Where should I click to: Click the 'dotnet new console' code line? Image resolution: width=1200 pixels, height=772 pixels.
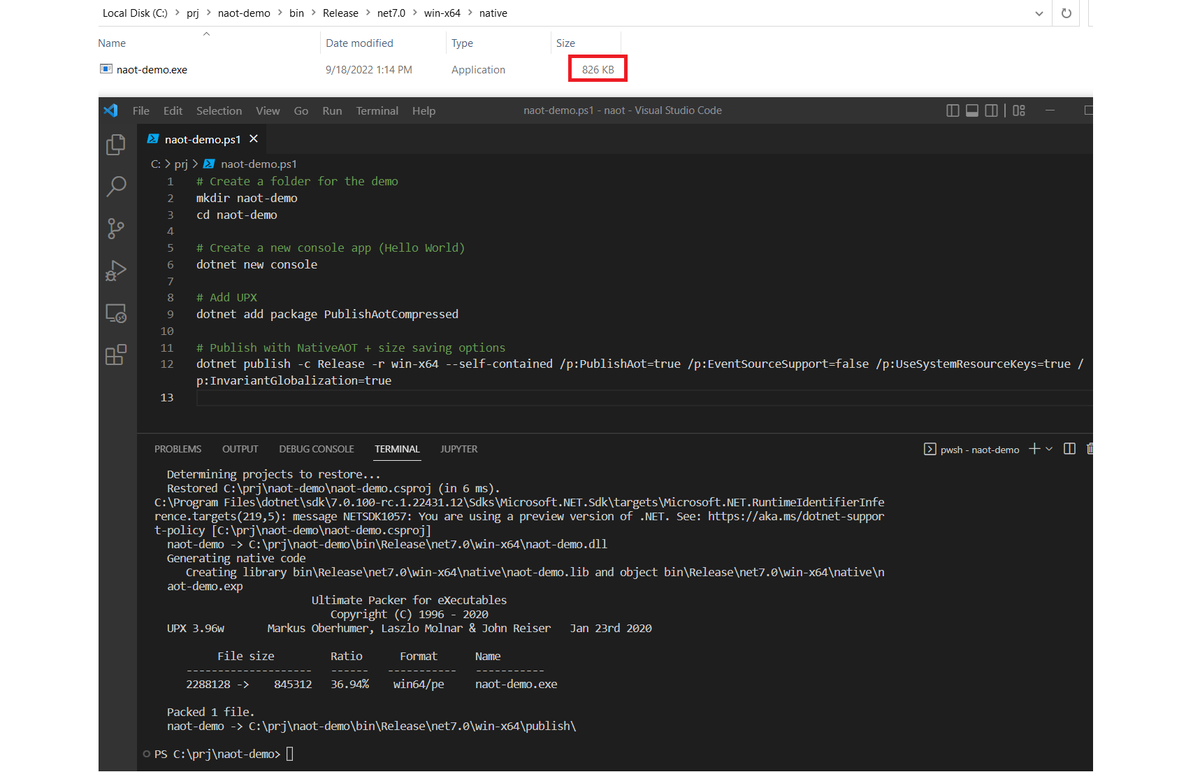tap(256, 264)
